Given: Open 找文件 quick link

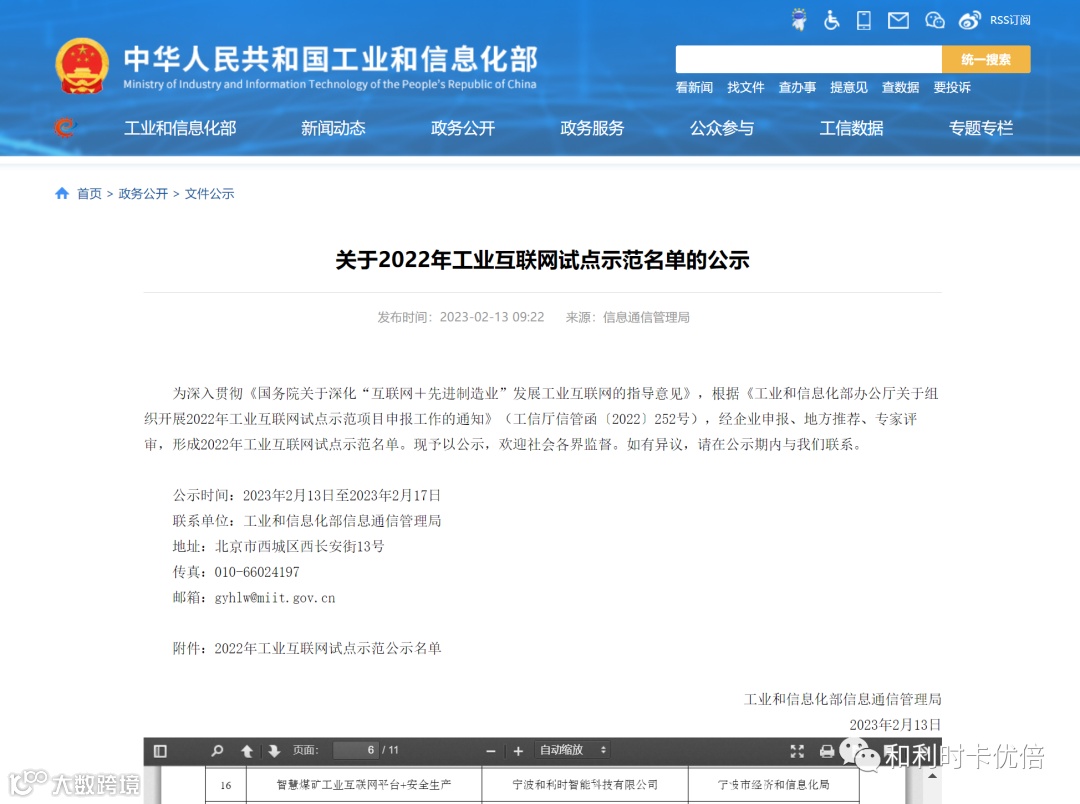Looking at the screenshot, I should pyautogui.click(x=746, y=87).
